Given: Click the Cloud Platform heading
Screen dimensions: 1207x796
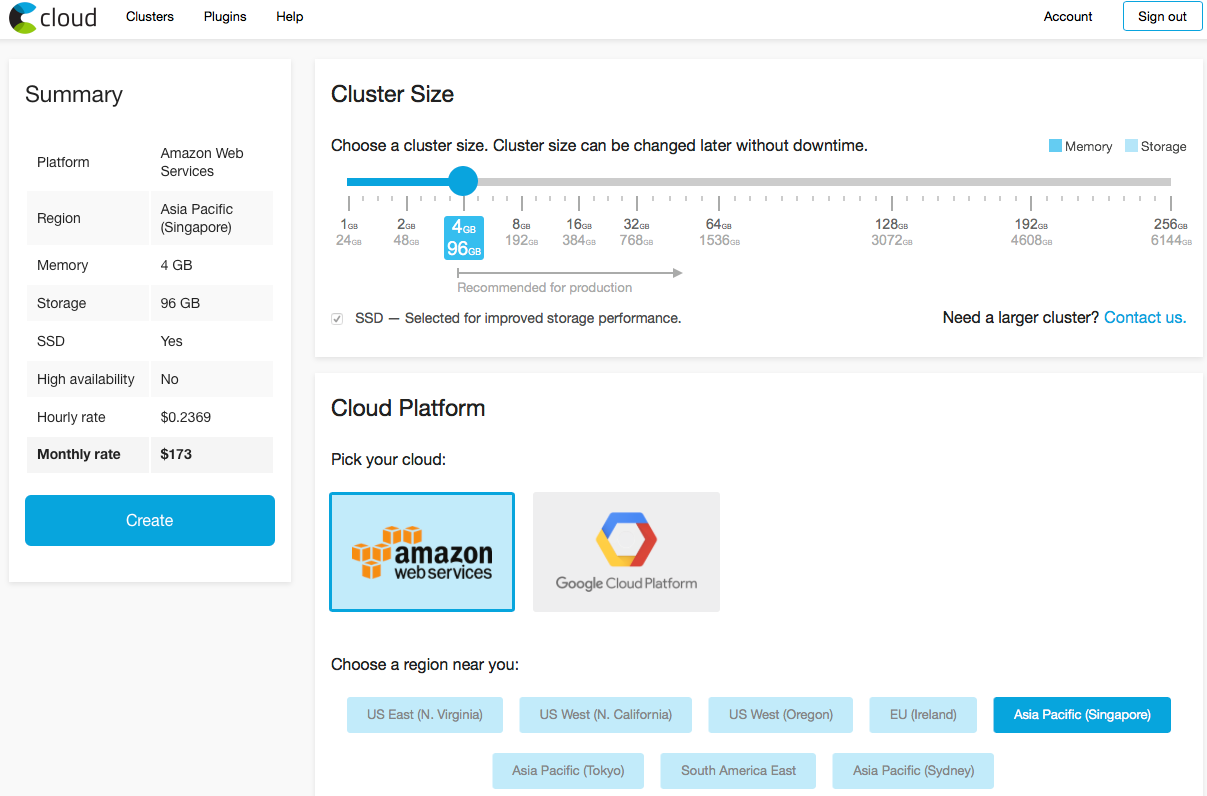Looking at the screenshot, I should tap(408, 408).
